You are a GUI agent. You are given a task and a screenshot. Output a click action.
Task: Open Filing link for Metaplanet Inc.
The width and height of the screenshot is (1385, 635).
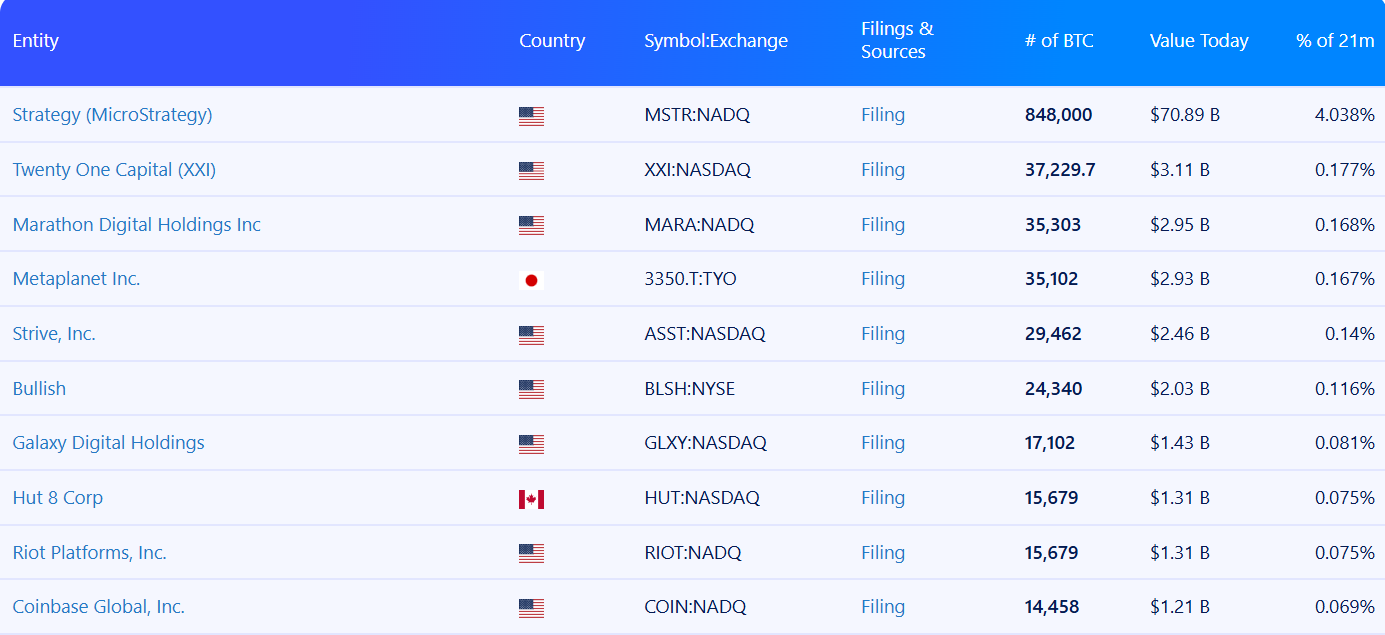coord(883,279)
